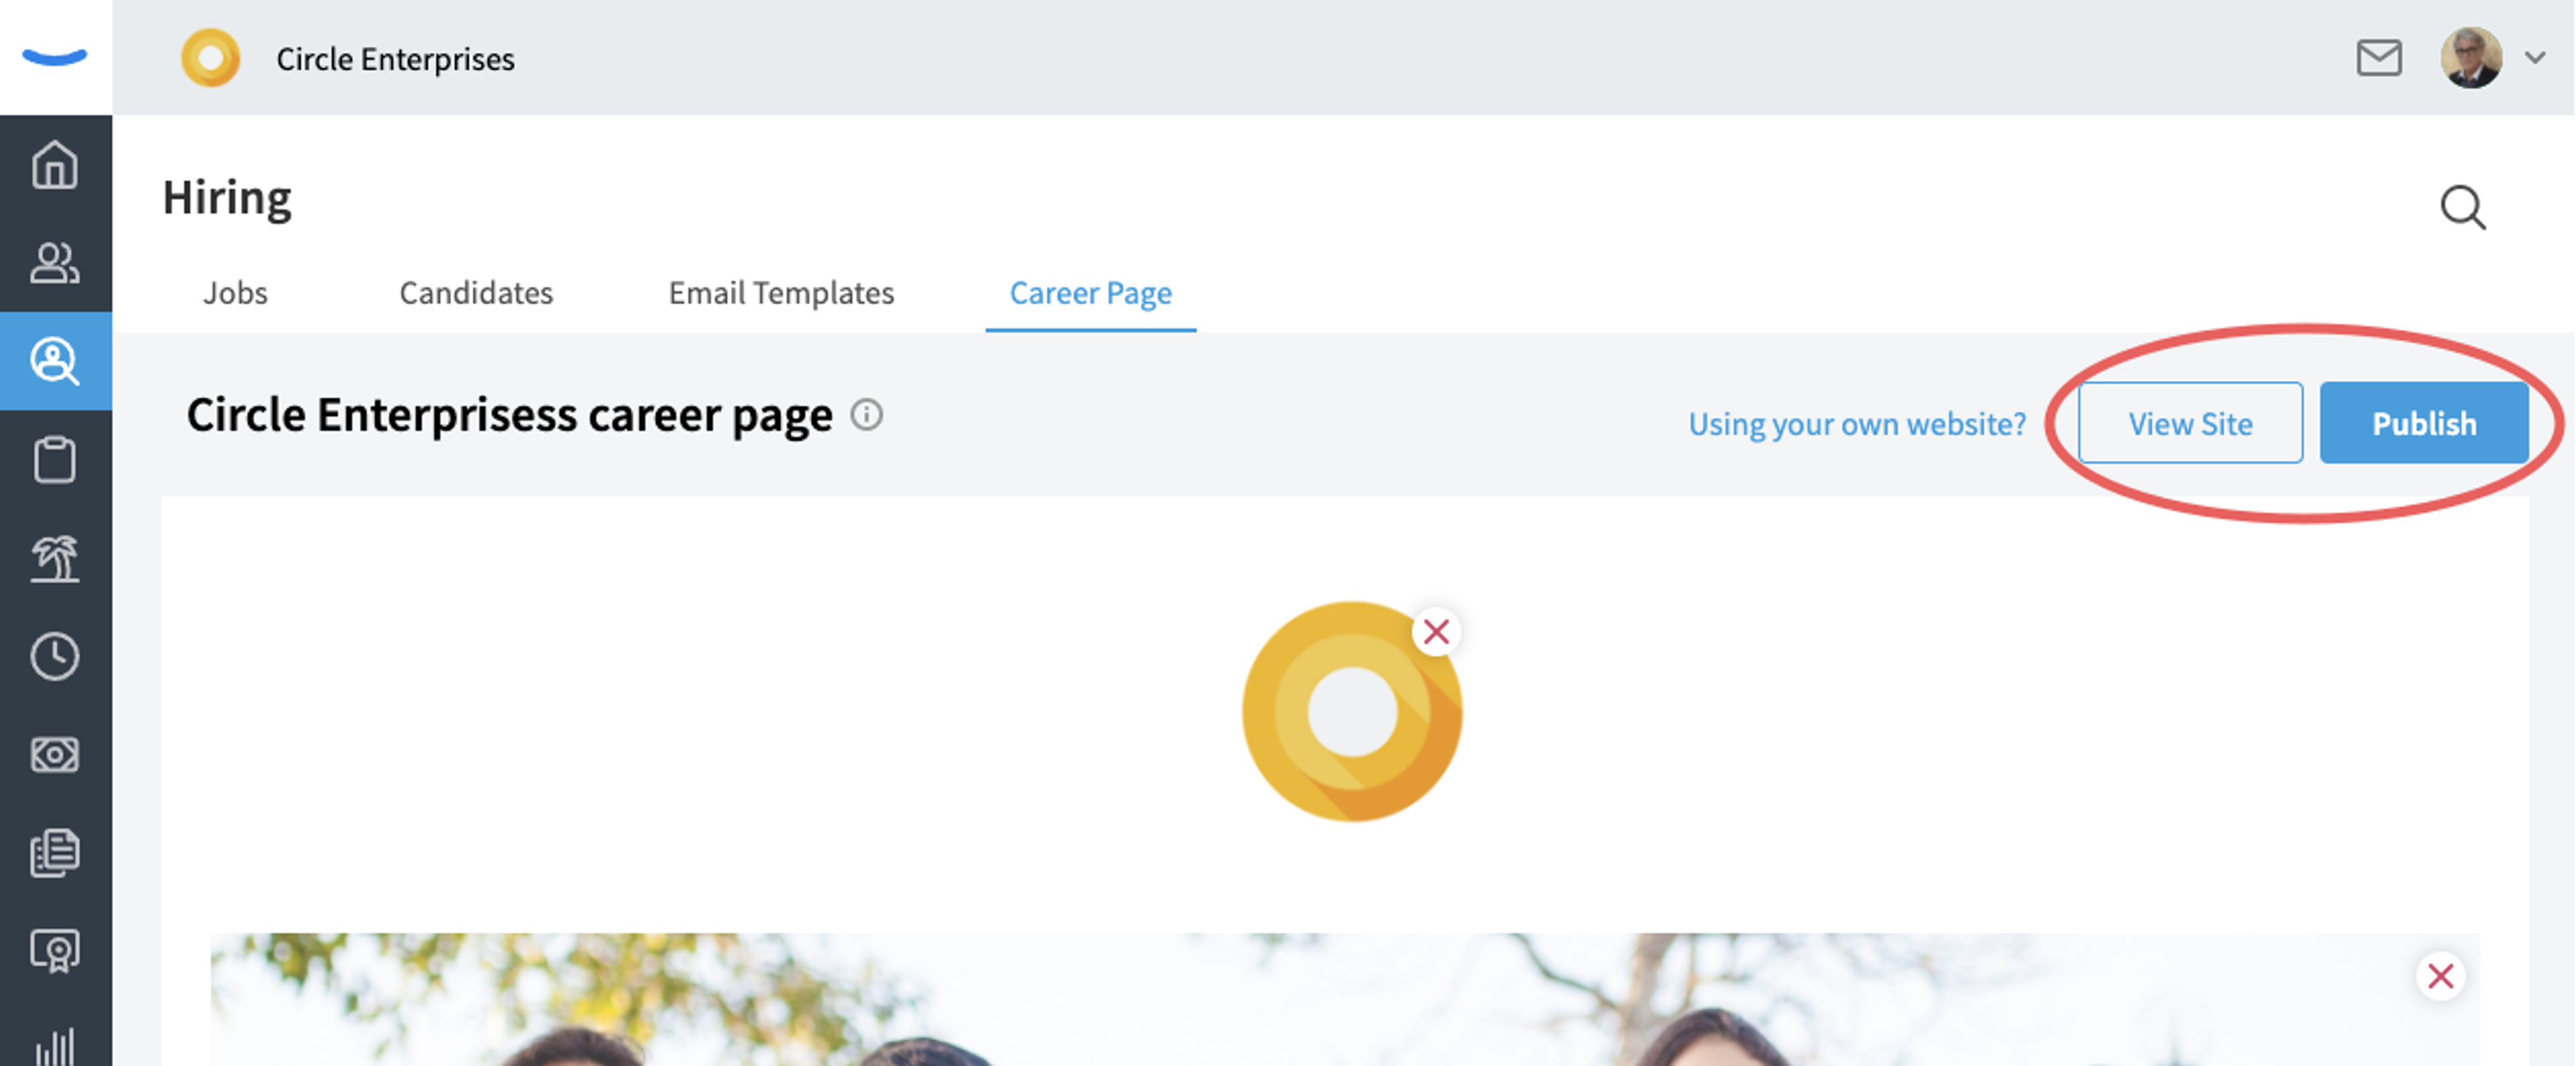Expand the profile dropdown chevron
This screenshot has width=2576, height=1066.
coord(2535,58)
